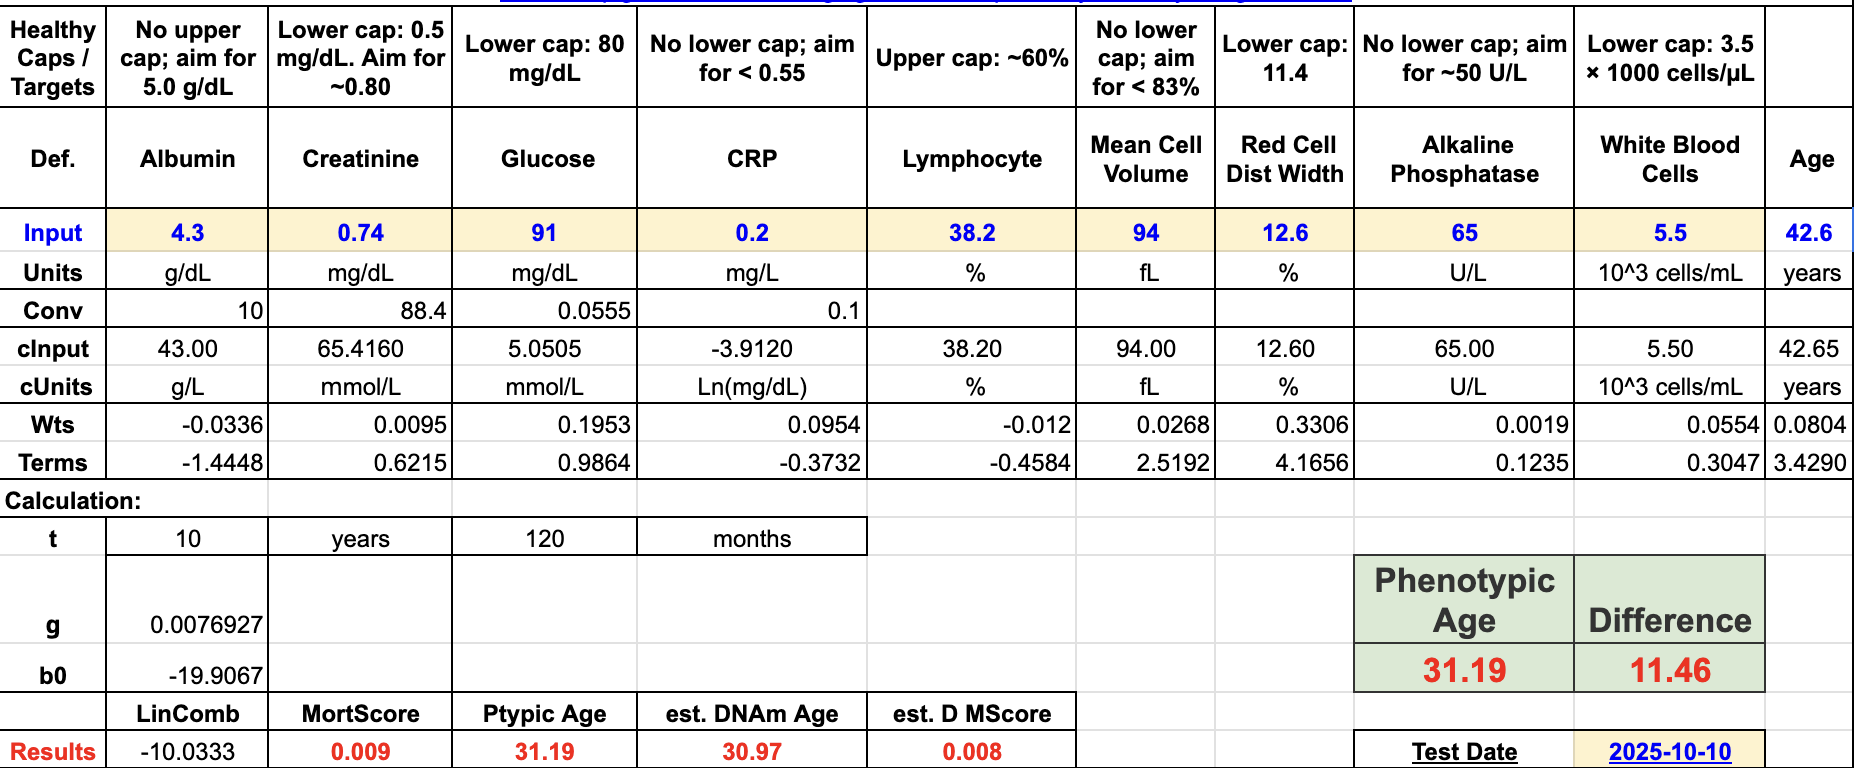
Task: Select the Lymphocyte input cell 38.2
Action: (x=971, y=232)
